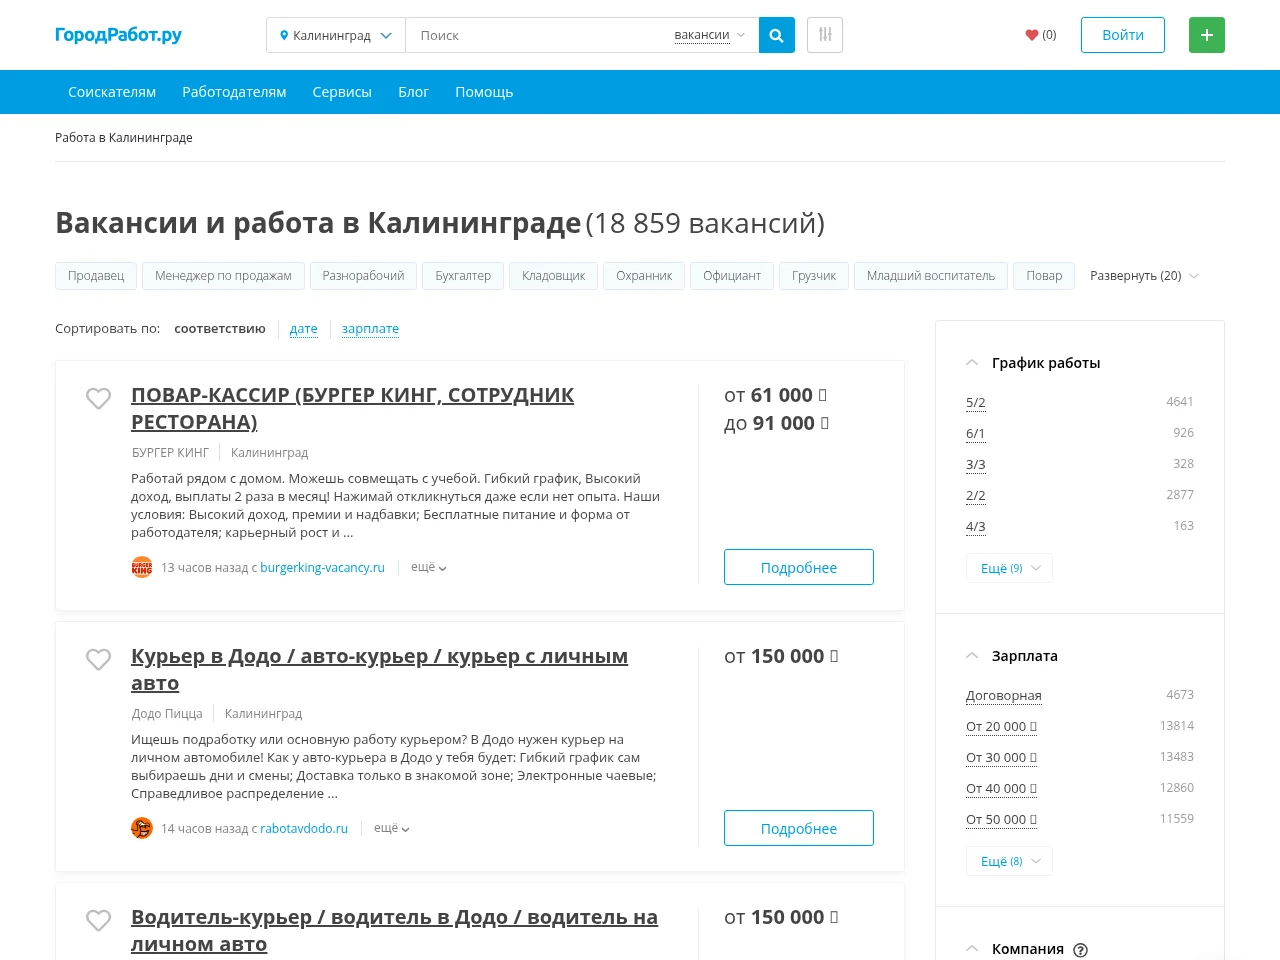
Task: Filter by 5/2 schedule
Action: pos(976,403)
